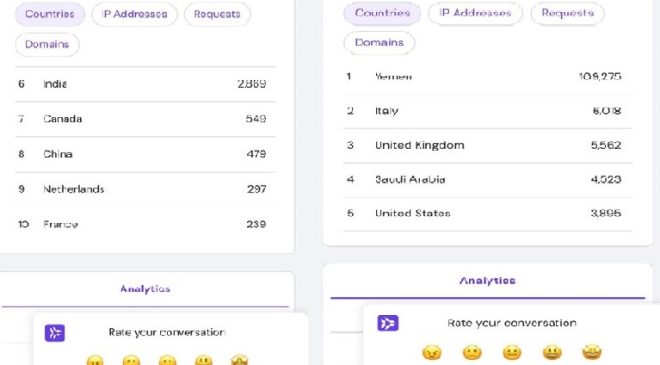Open the Analytics tab in left card
Image resolution: width=660 pixels, height=365 pixels.
tap(145, 289)
